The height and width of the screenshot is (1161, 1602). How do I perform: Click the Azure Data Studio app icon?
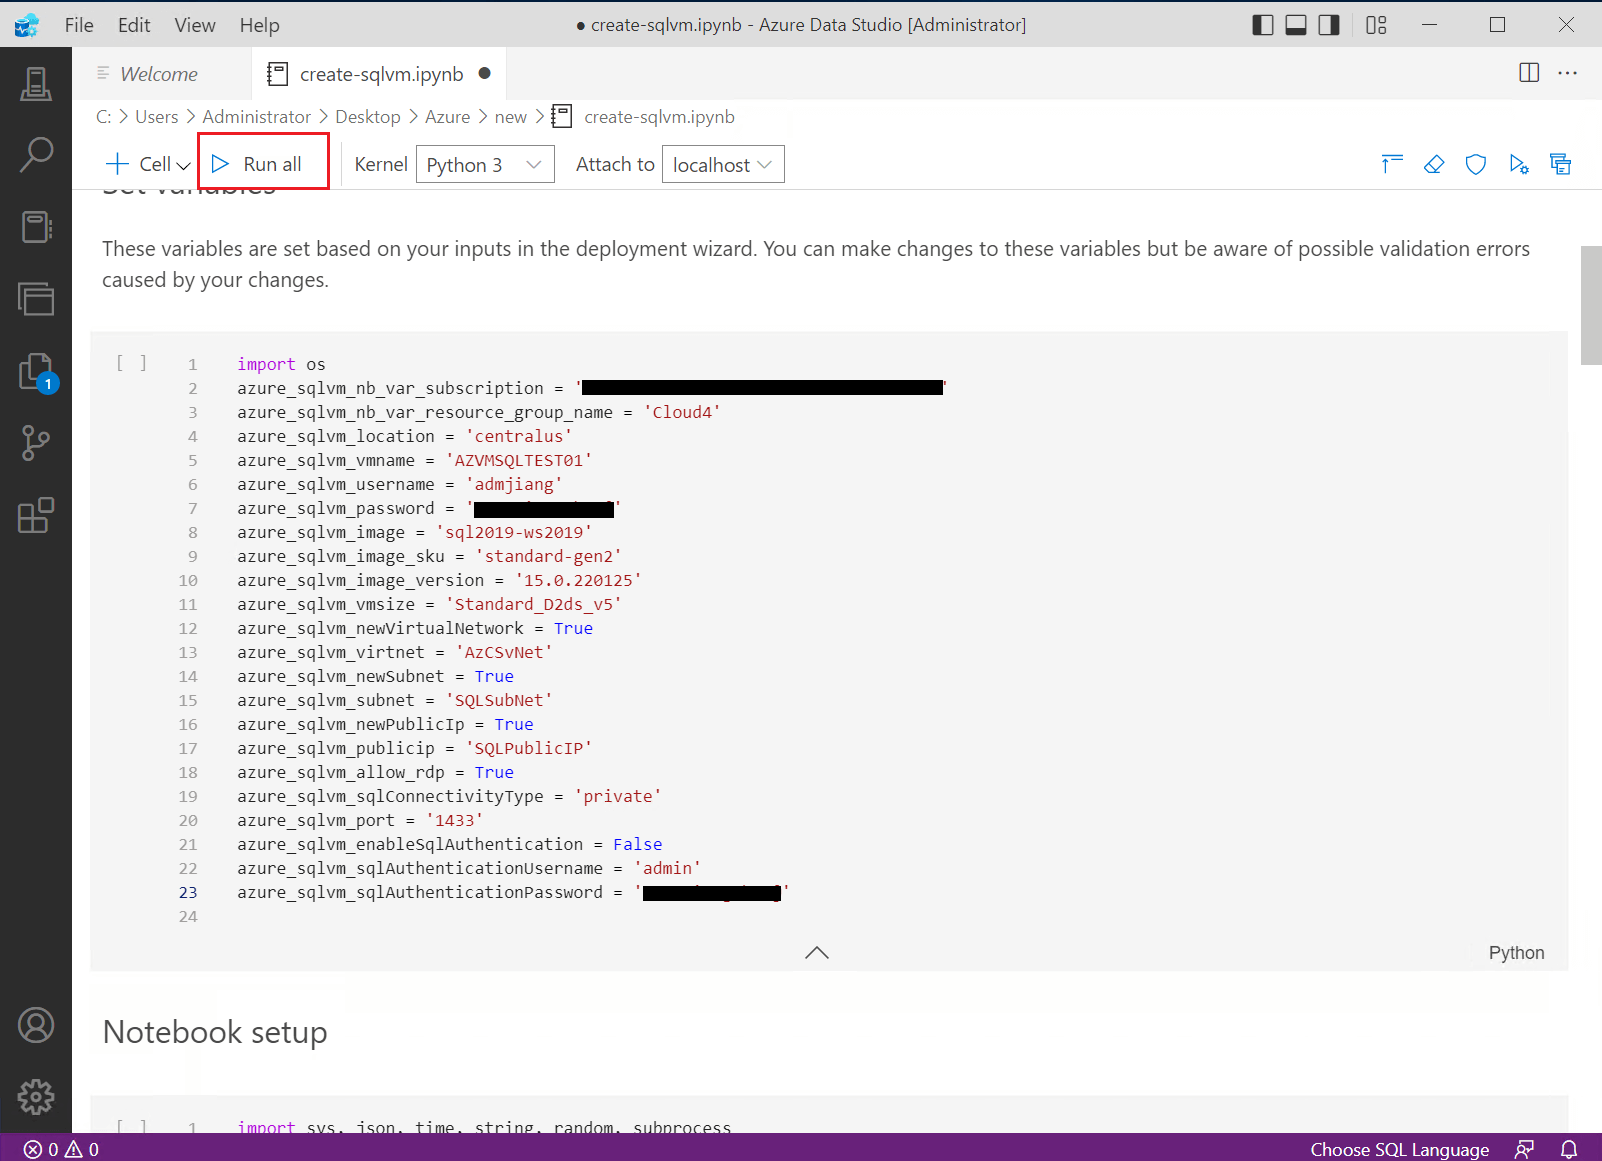(27, 25)
